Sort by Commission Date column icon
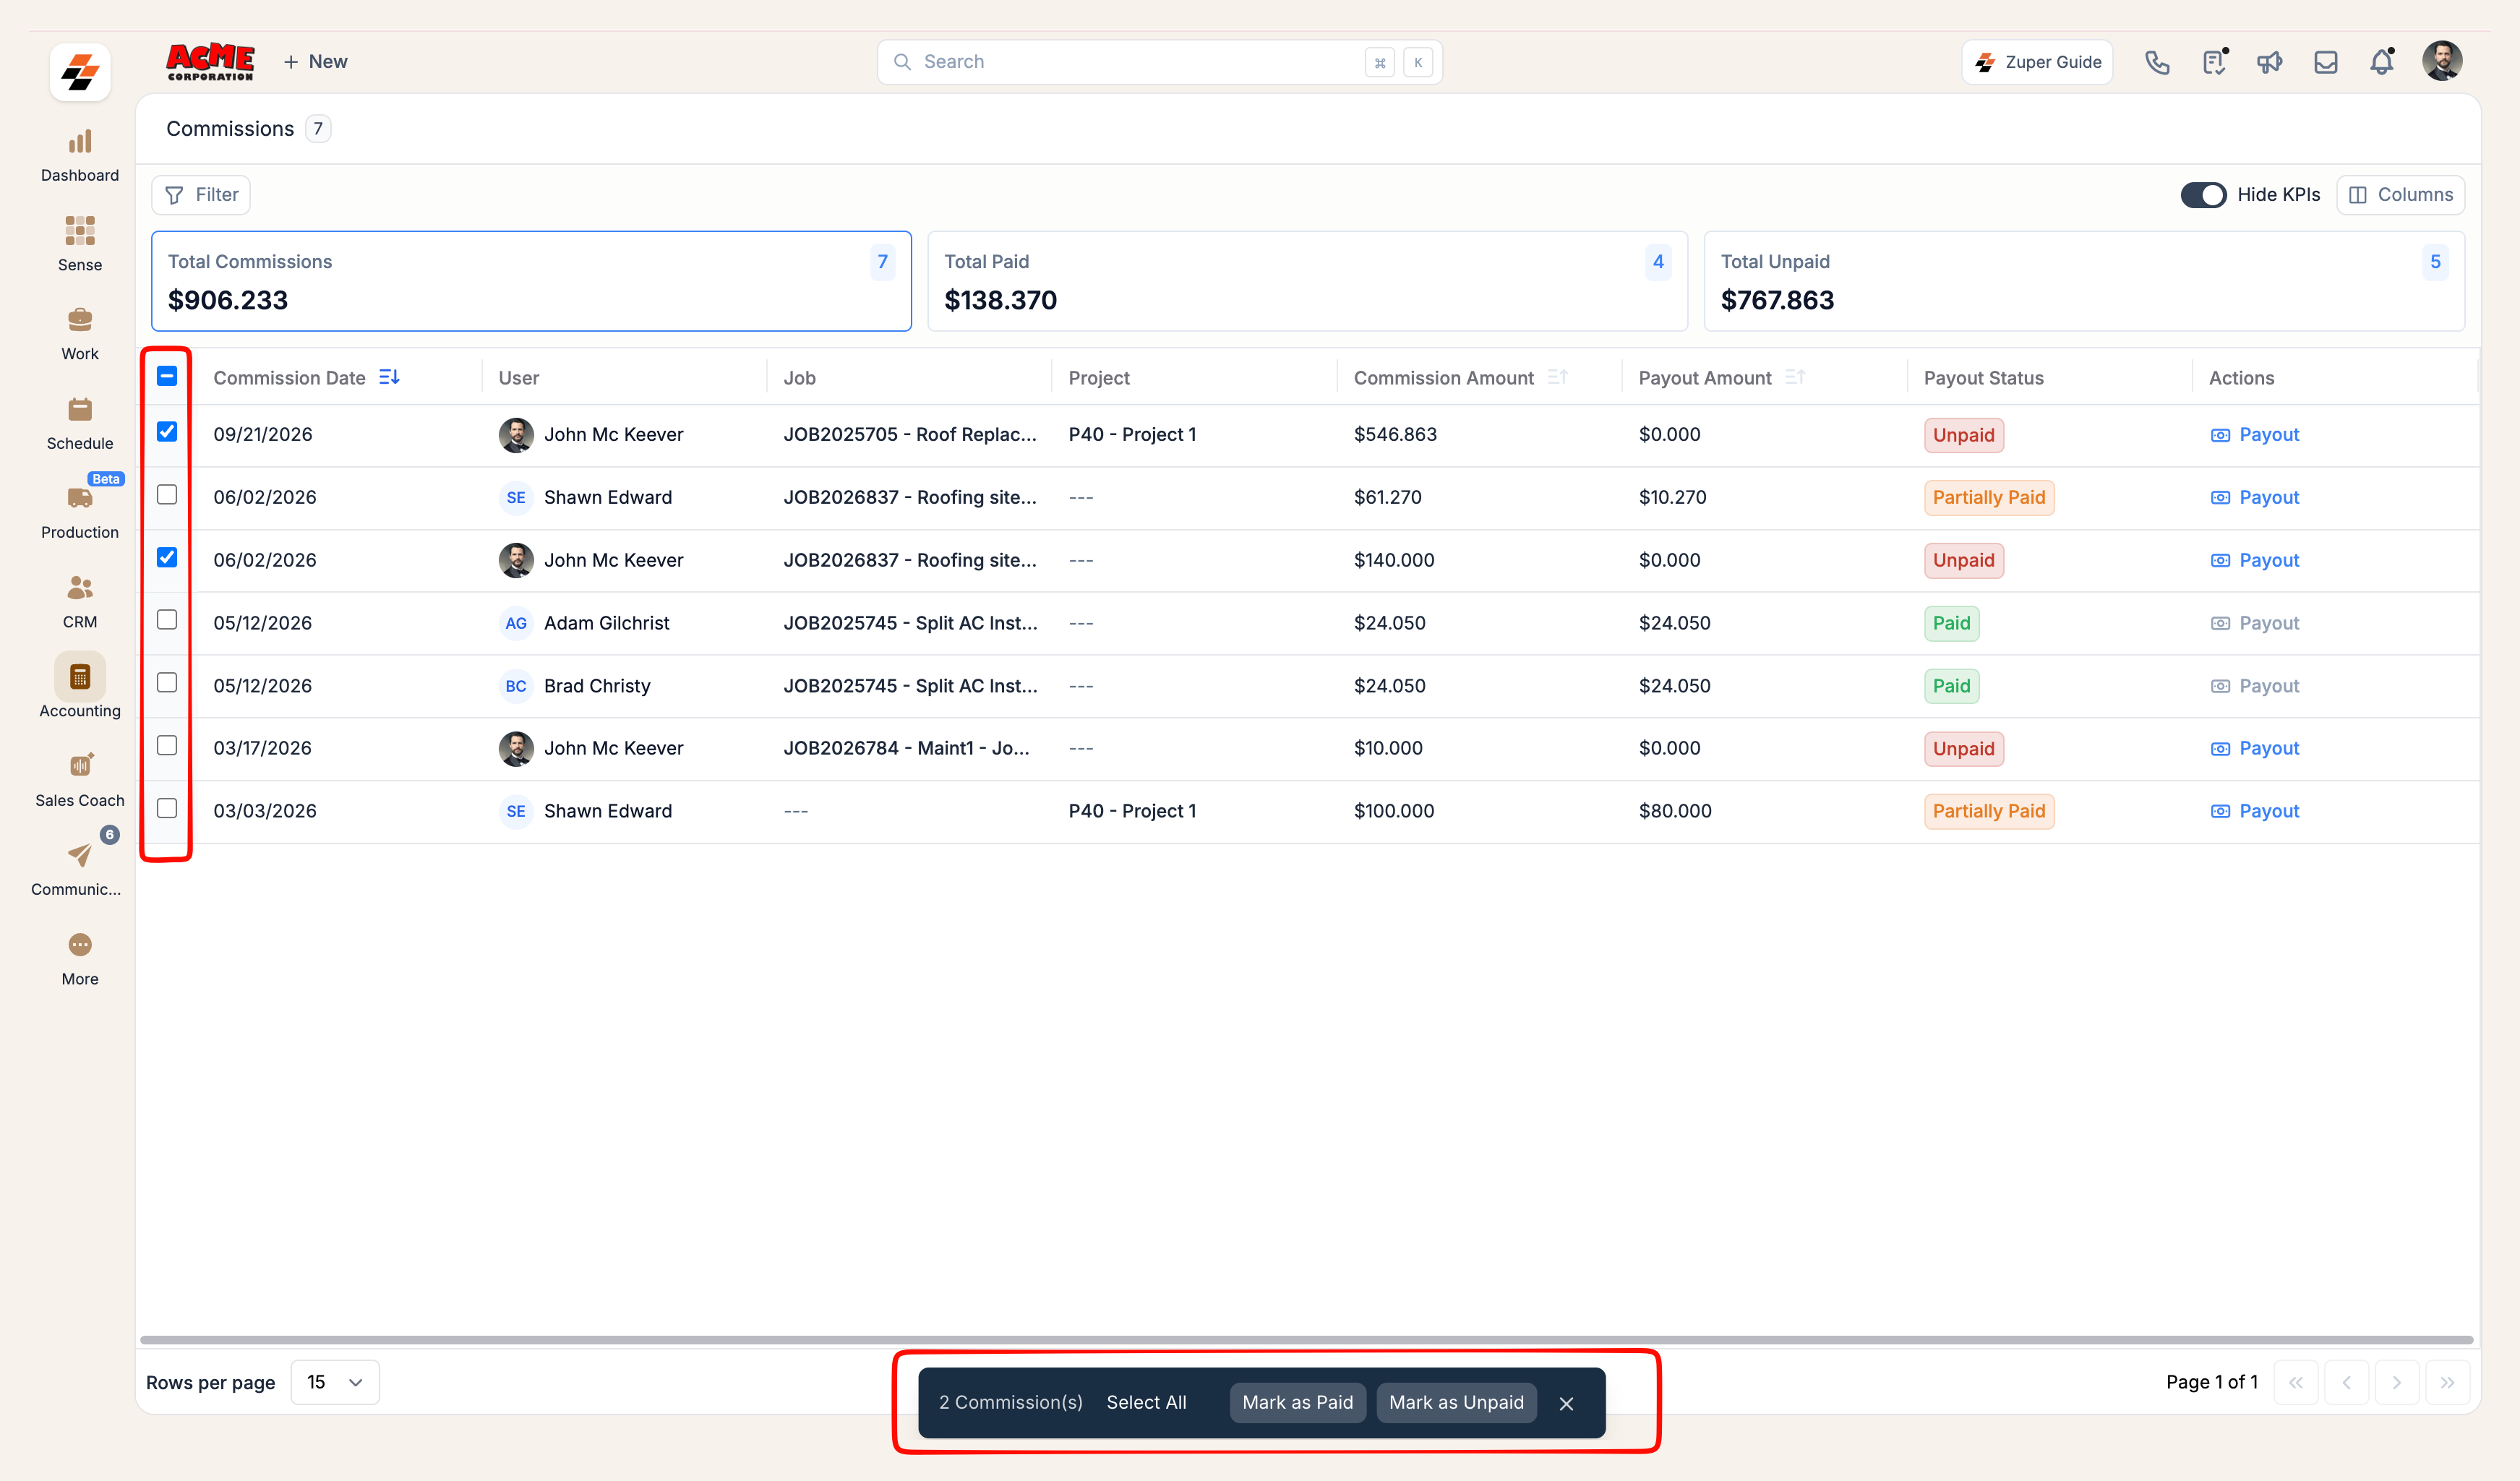The height and width of the screenshot is (1481, 2520). tap(389, 377)
